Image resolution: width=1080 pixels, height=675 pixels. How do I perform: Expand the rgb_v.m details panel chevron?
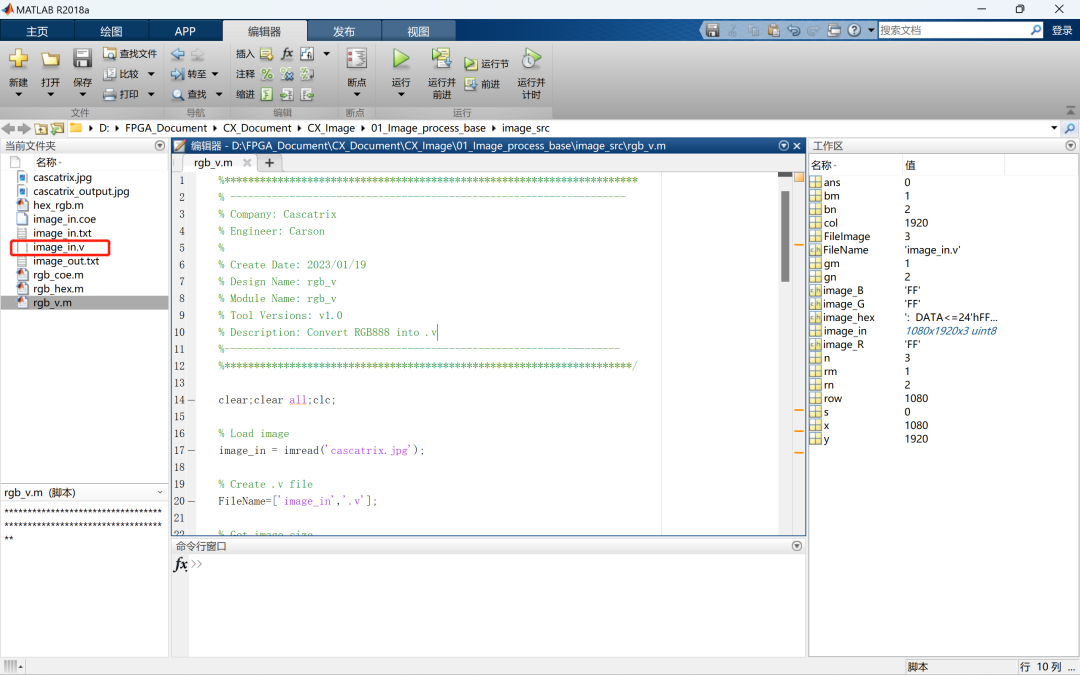pyautogui.click(x=160, y=493)
